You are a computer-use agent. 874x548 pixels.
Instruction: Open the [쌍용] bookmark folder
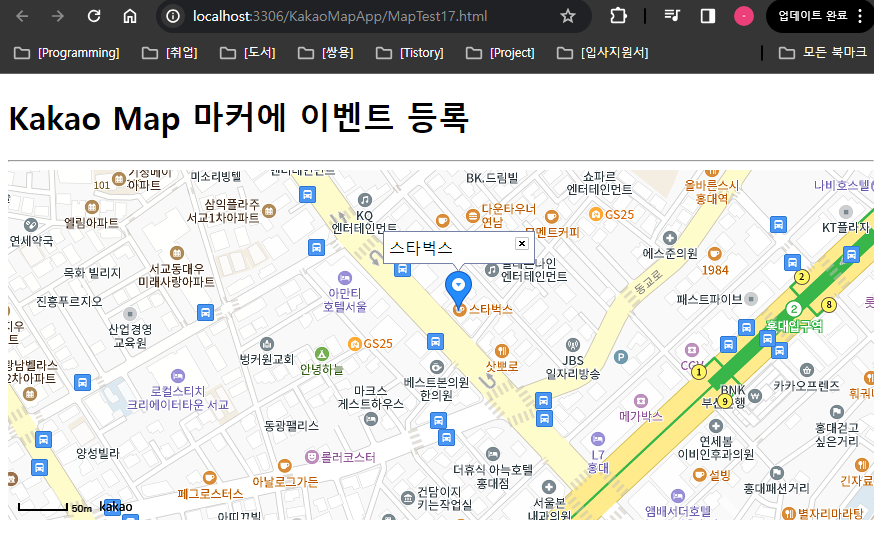coord(326,53)
